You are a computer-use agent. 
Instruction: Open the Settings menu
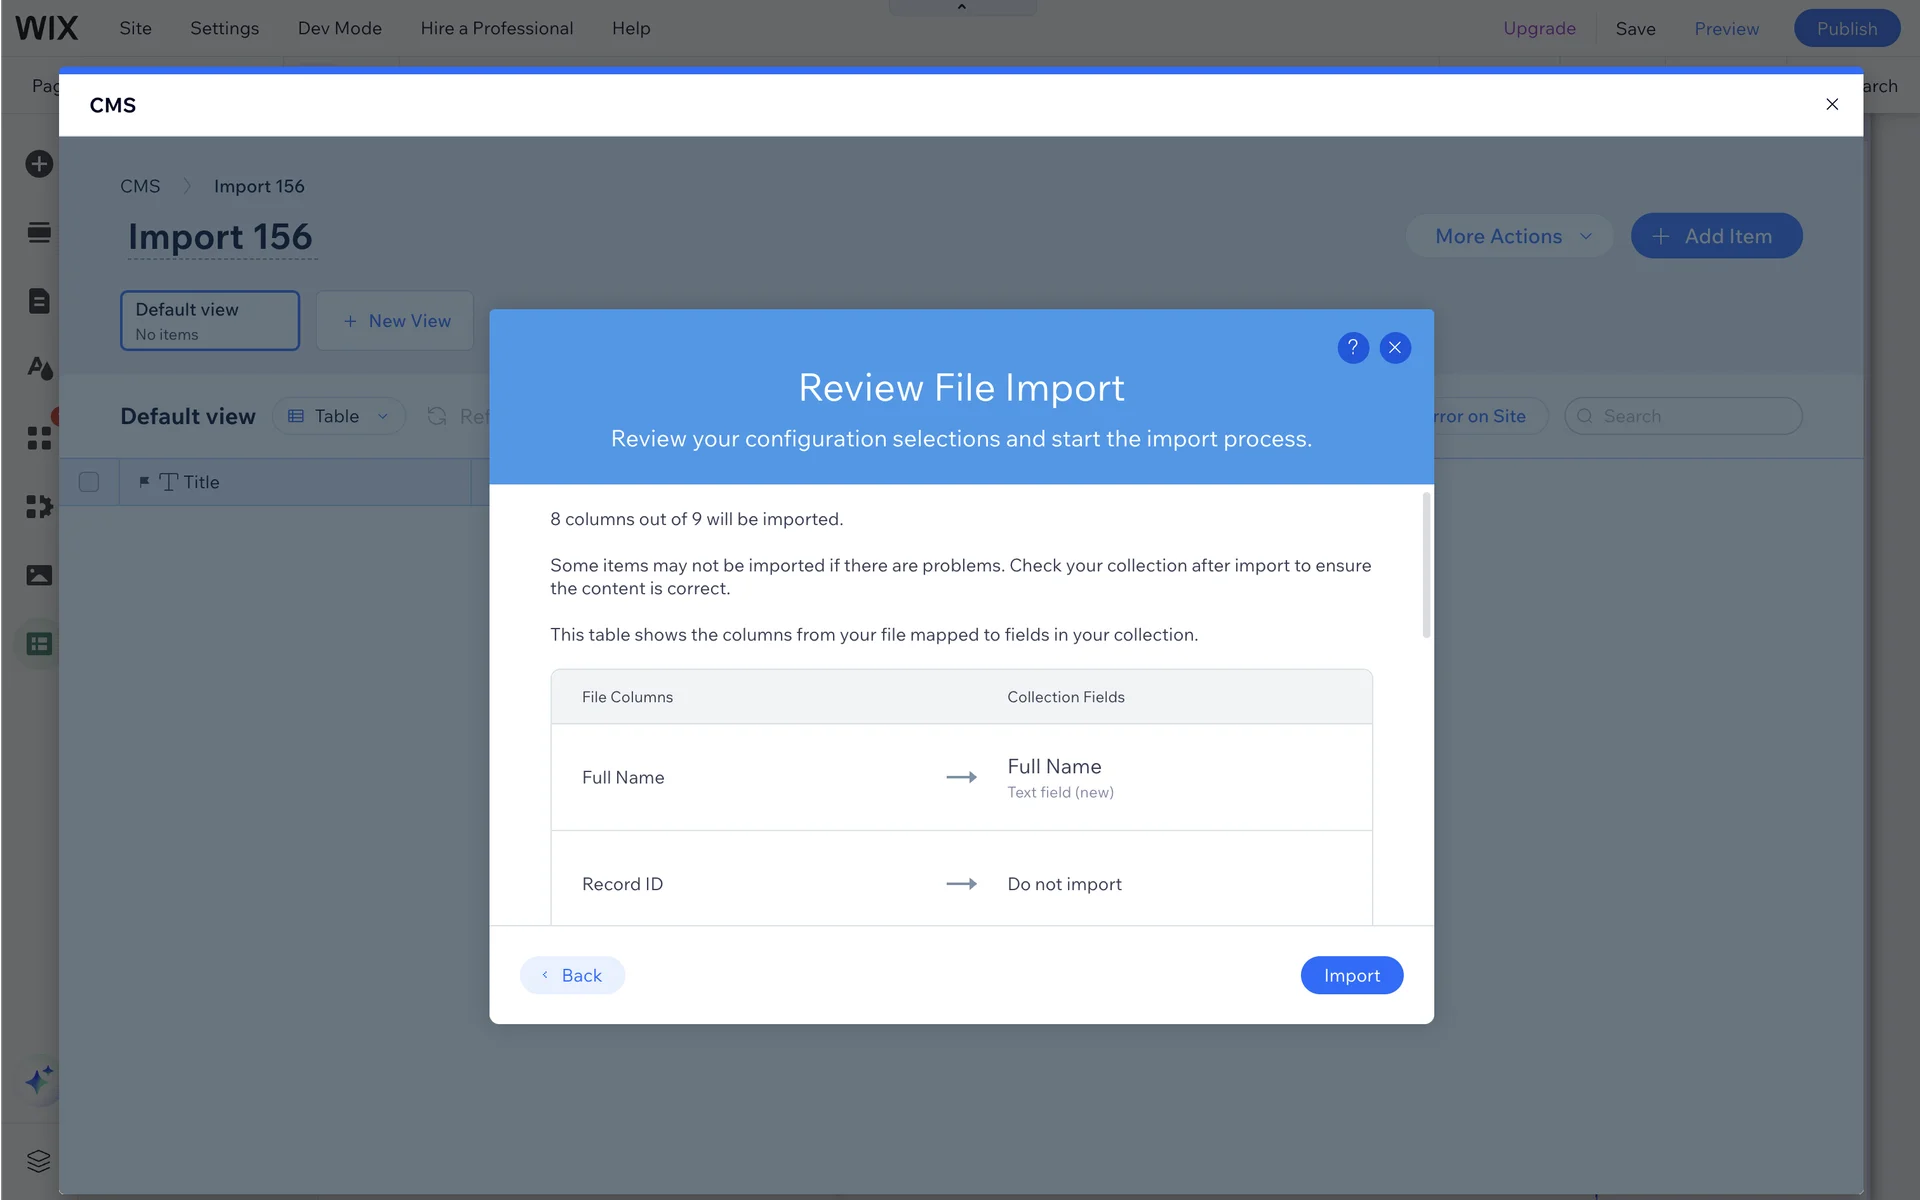(224, 28)
